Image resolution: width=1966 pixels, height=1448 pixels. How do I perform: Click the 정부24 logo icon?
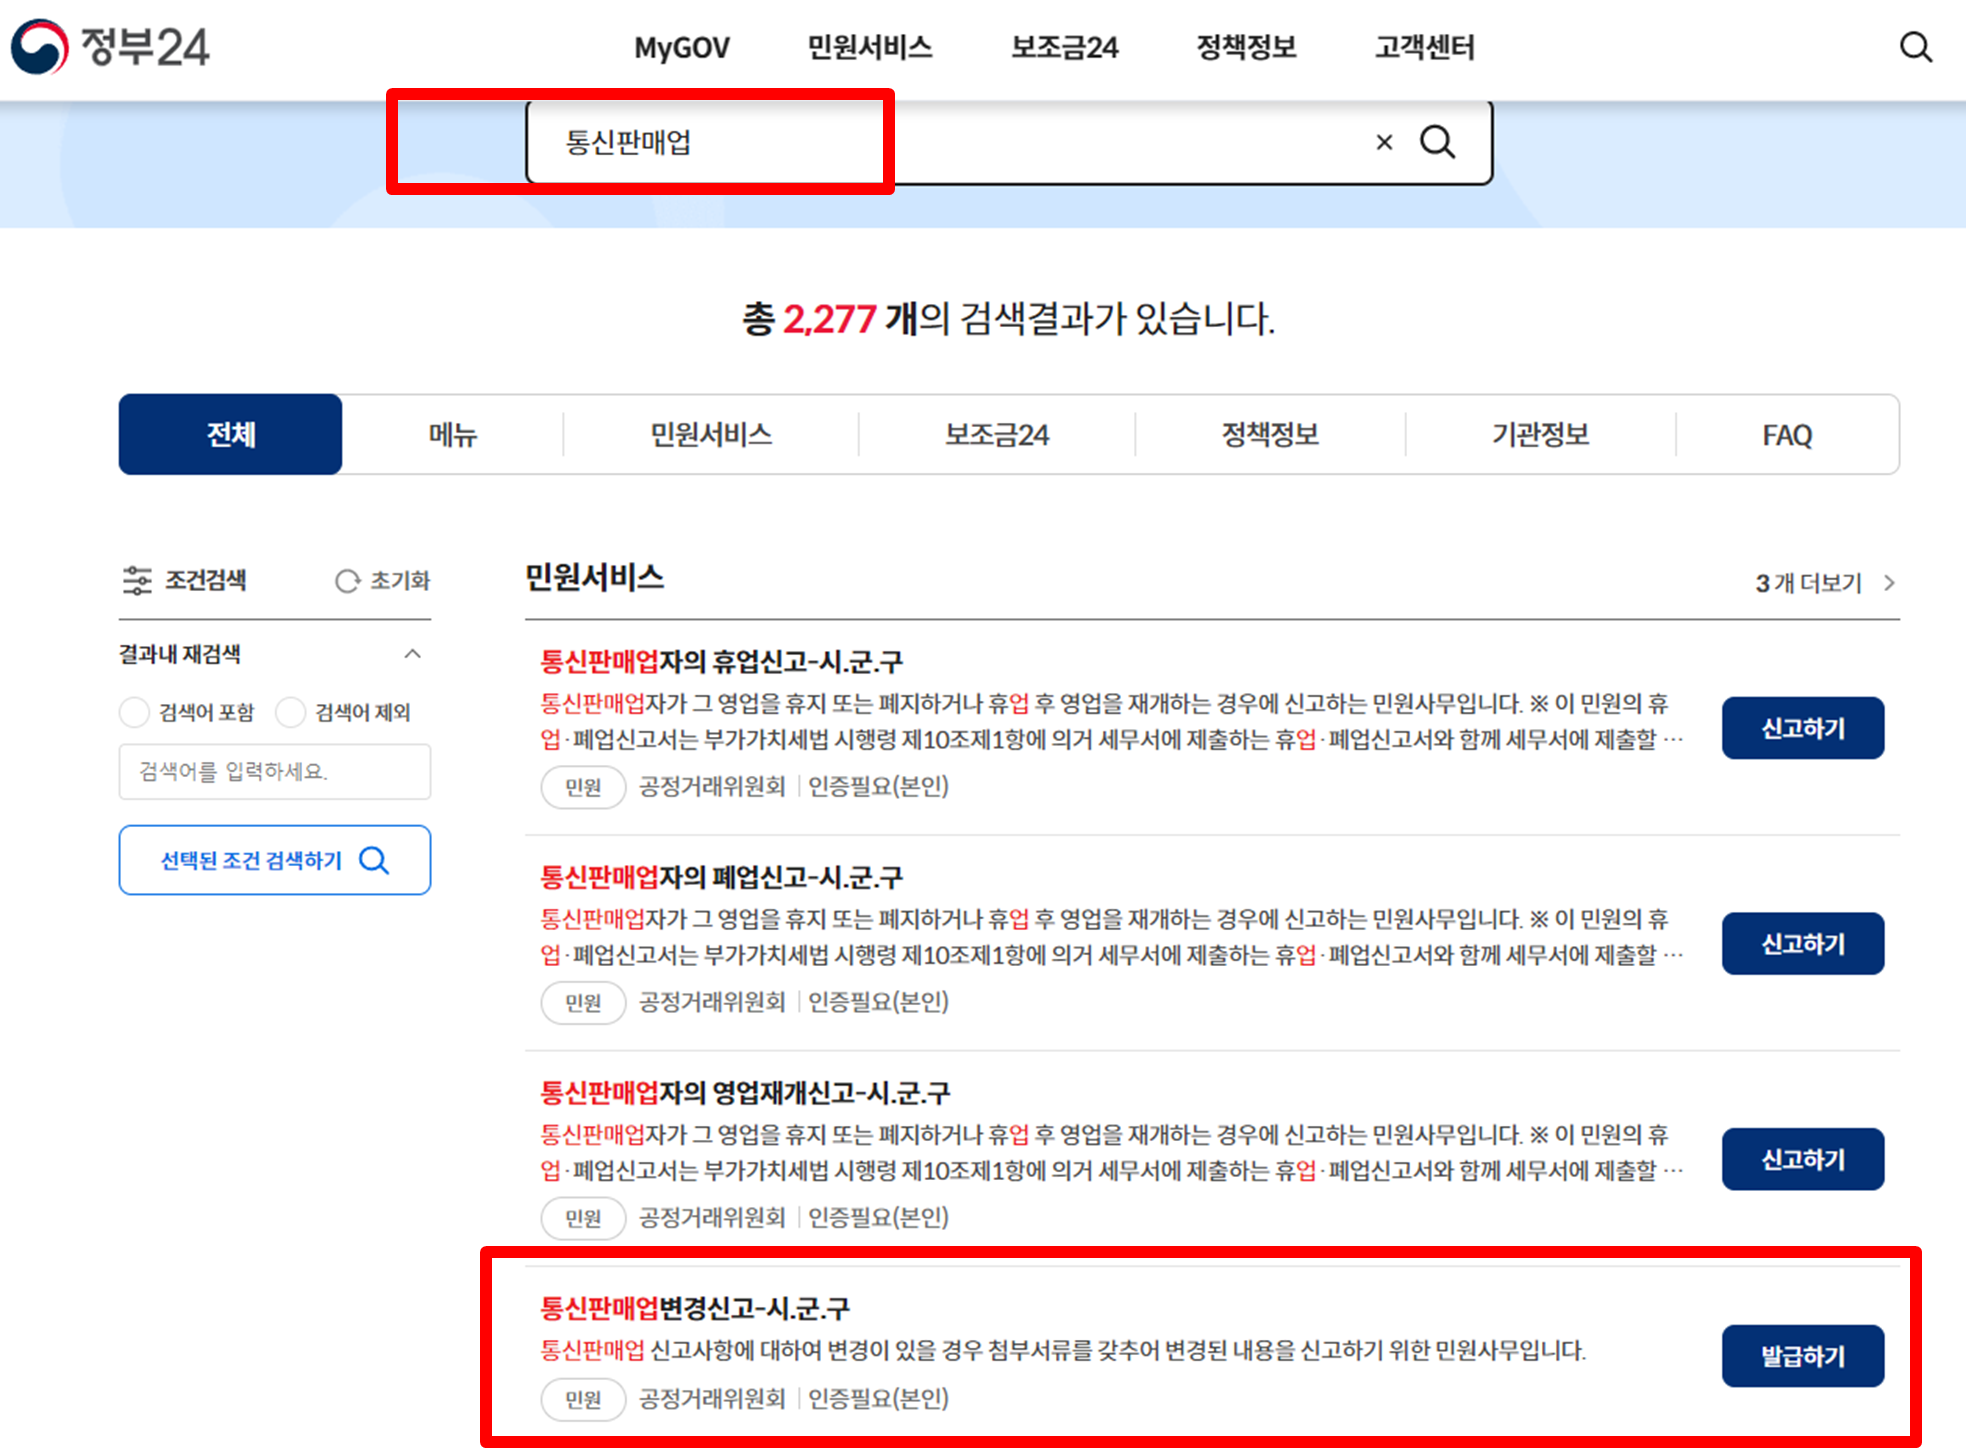coord(40,46)
